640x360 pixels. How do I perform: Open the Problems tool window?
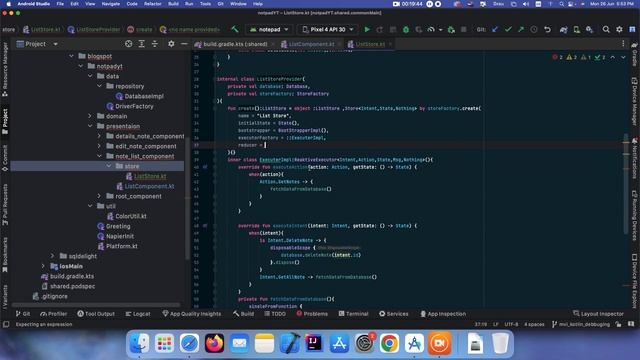pos(312,313)
